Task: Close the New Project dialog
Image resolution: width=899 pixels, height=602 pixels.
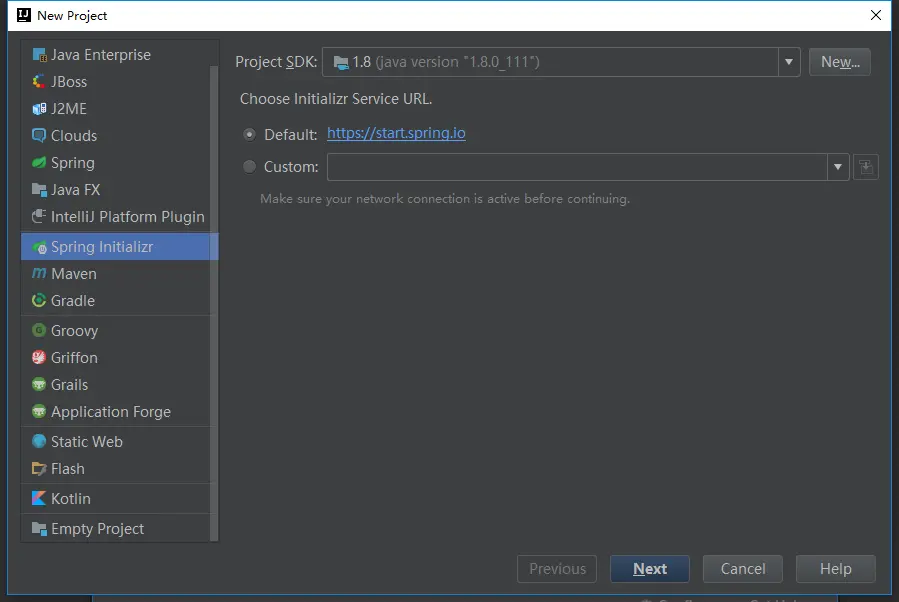Action: point(875,15)
